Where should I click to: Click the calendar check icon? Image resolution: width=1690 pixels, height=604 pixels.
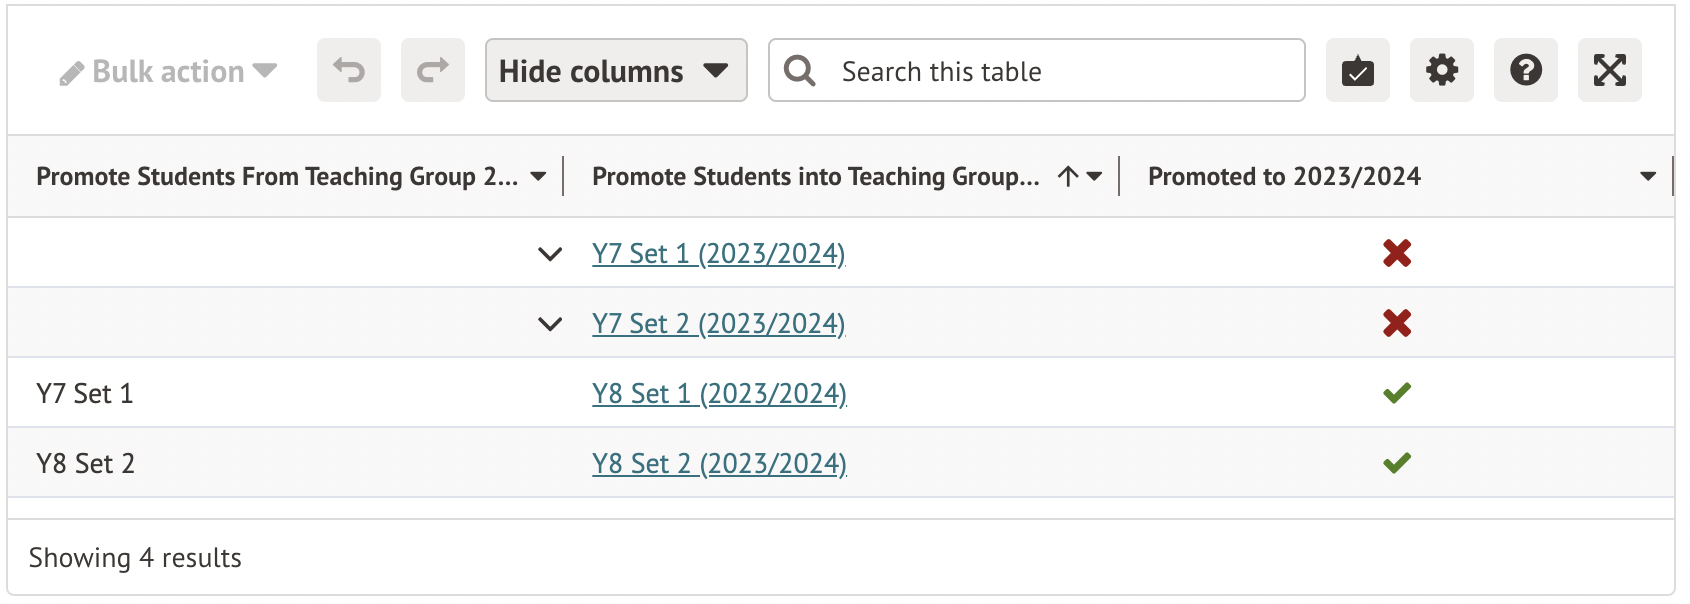click(1357, 70)
